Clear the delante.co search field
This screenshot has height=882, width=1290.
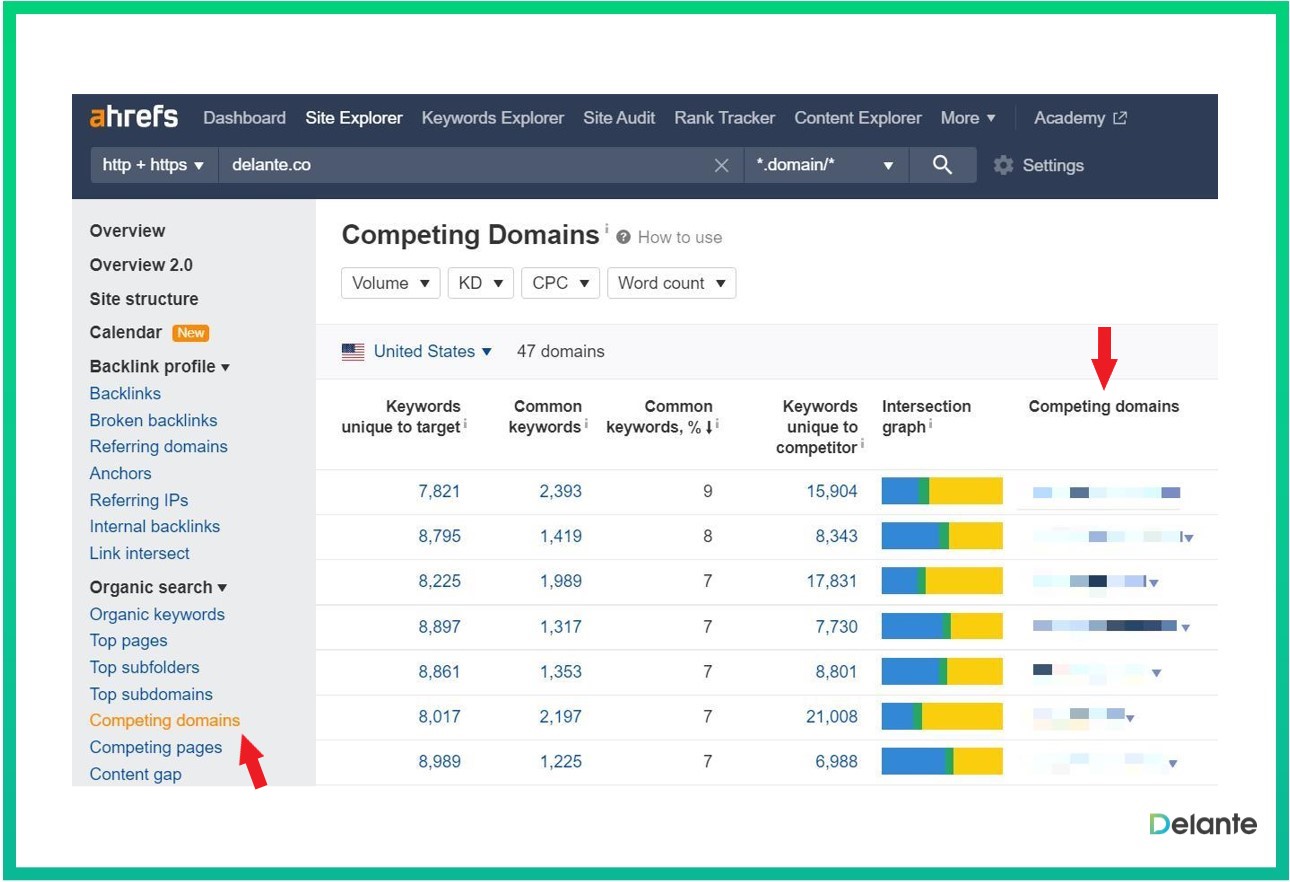click(721, 166)
